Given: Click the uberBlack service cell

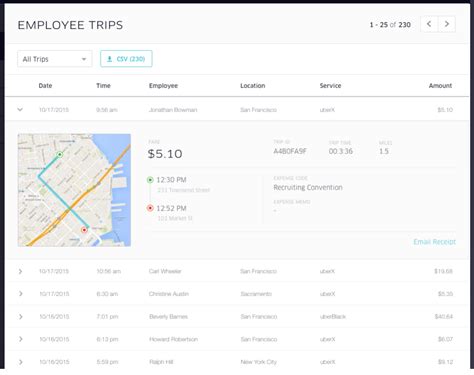Looking at the screenshot, I should point(333,316).
